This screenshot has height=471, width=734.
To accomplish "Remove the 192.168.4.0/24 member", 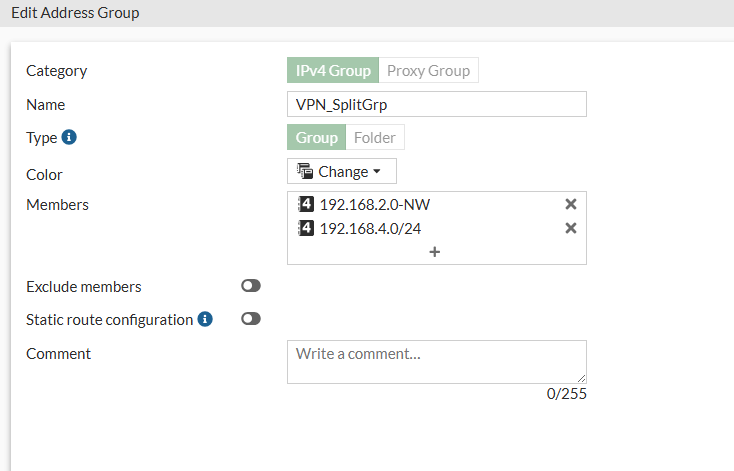I will pos(571,228).
